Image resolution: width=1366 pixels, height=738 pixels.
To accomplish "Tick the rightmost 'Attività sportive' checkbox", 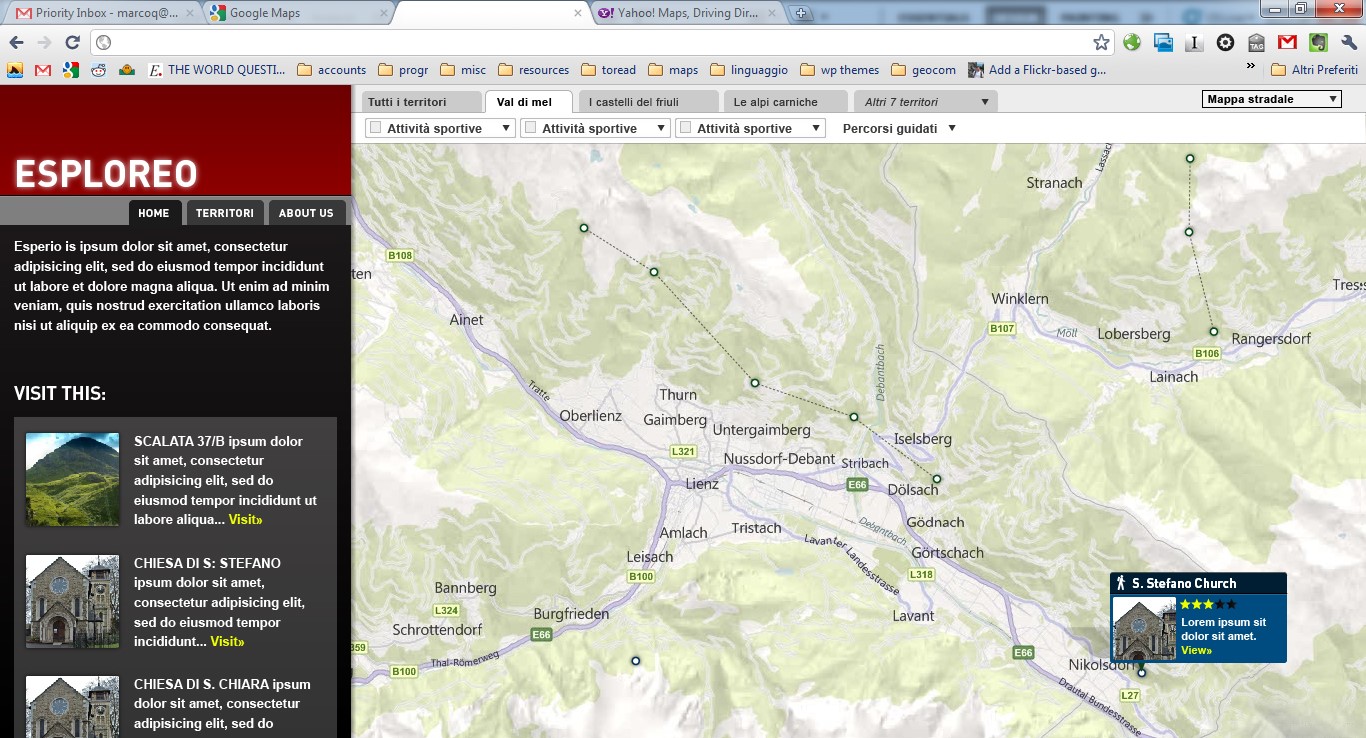I will (x=686, y=128).
